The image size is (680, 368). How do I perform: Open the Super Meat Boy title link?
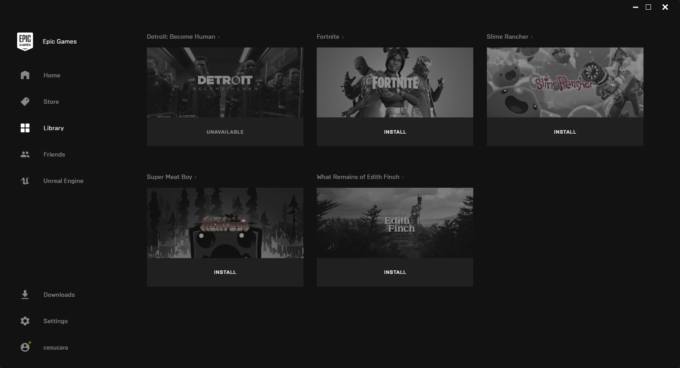click(169, 177)
